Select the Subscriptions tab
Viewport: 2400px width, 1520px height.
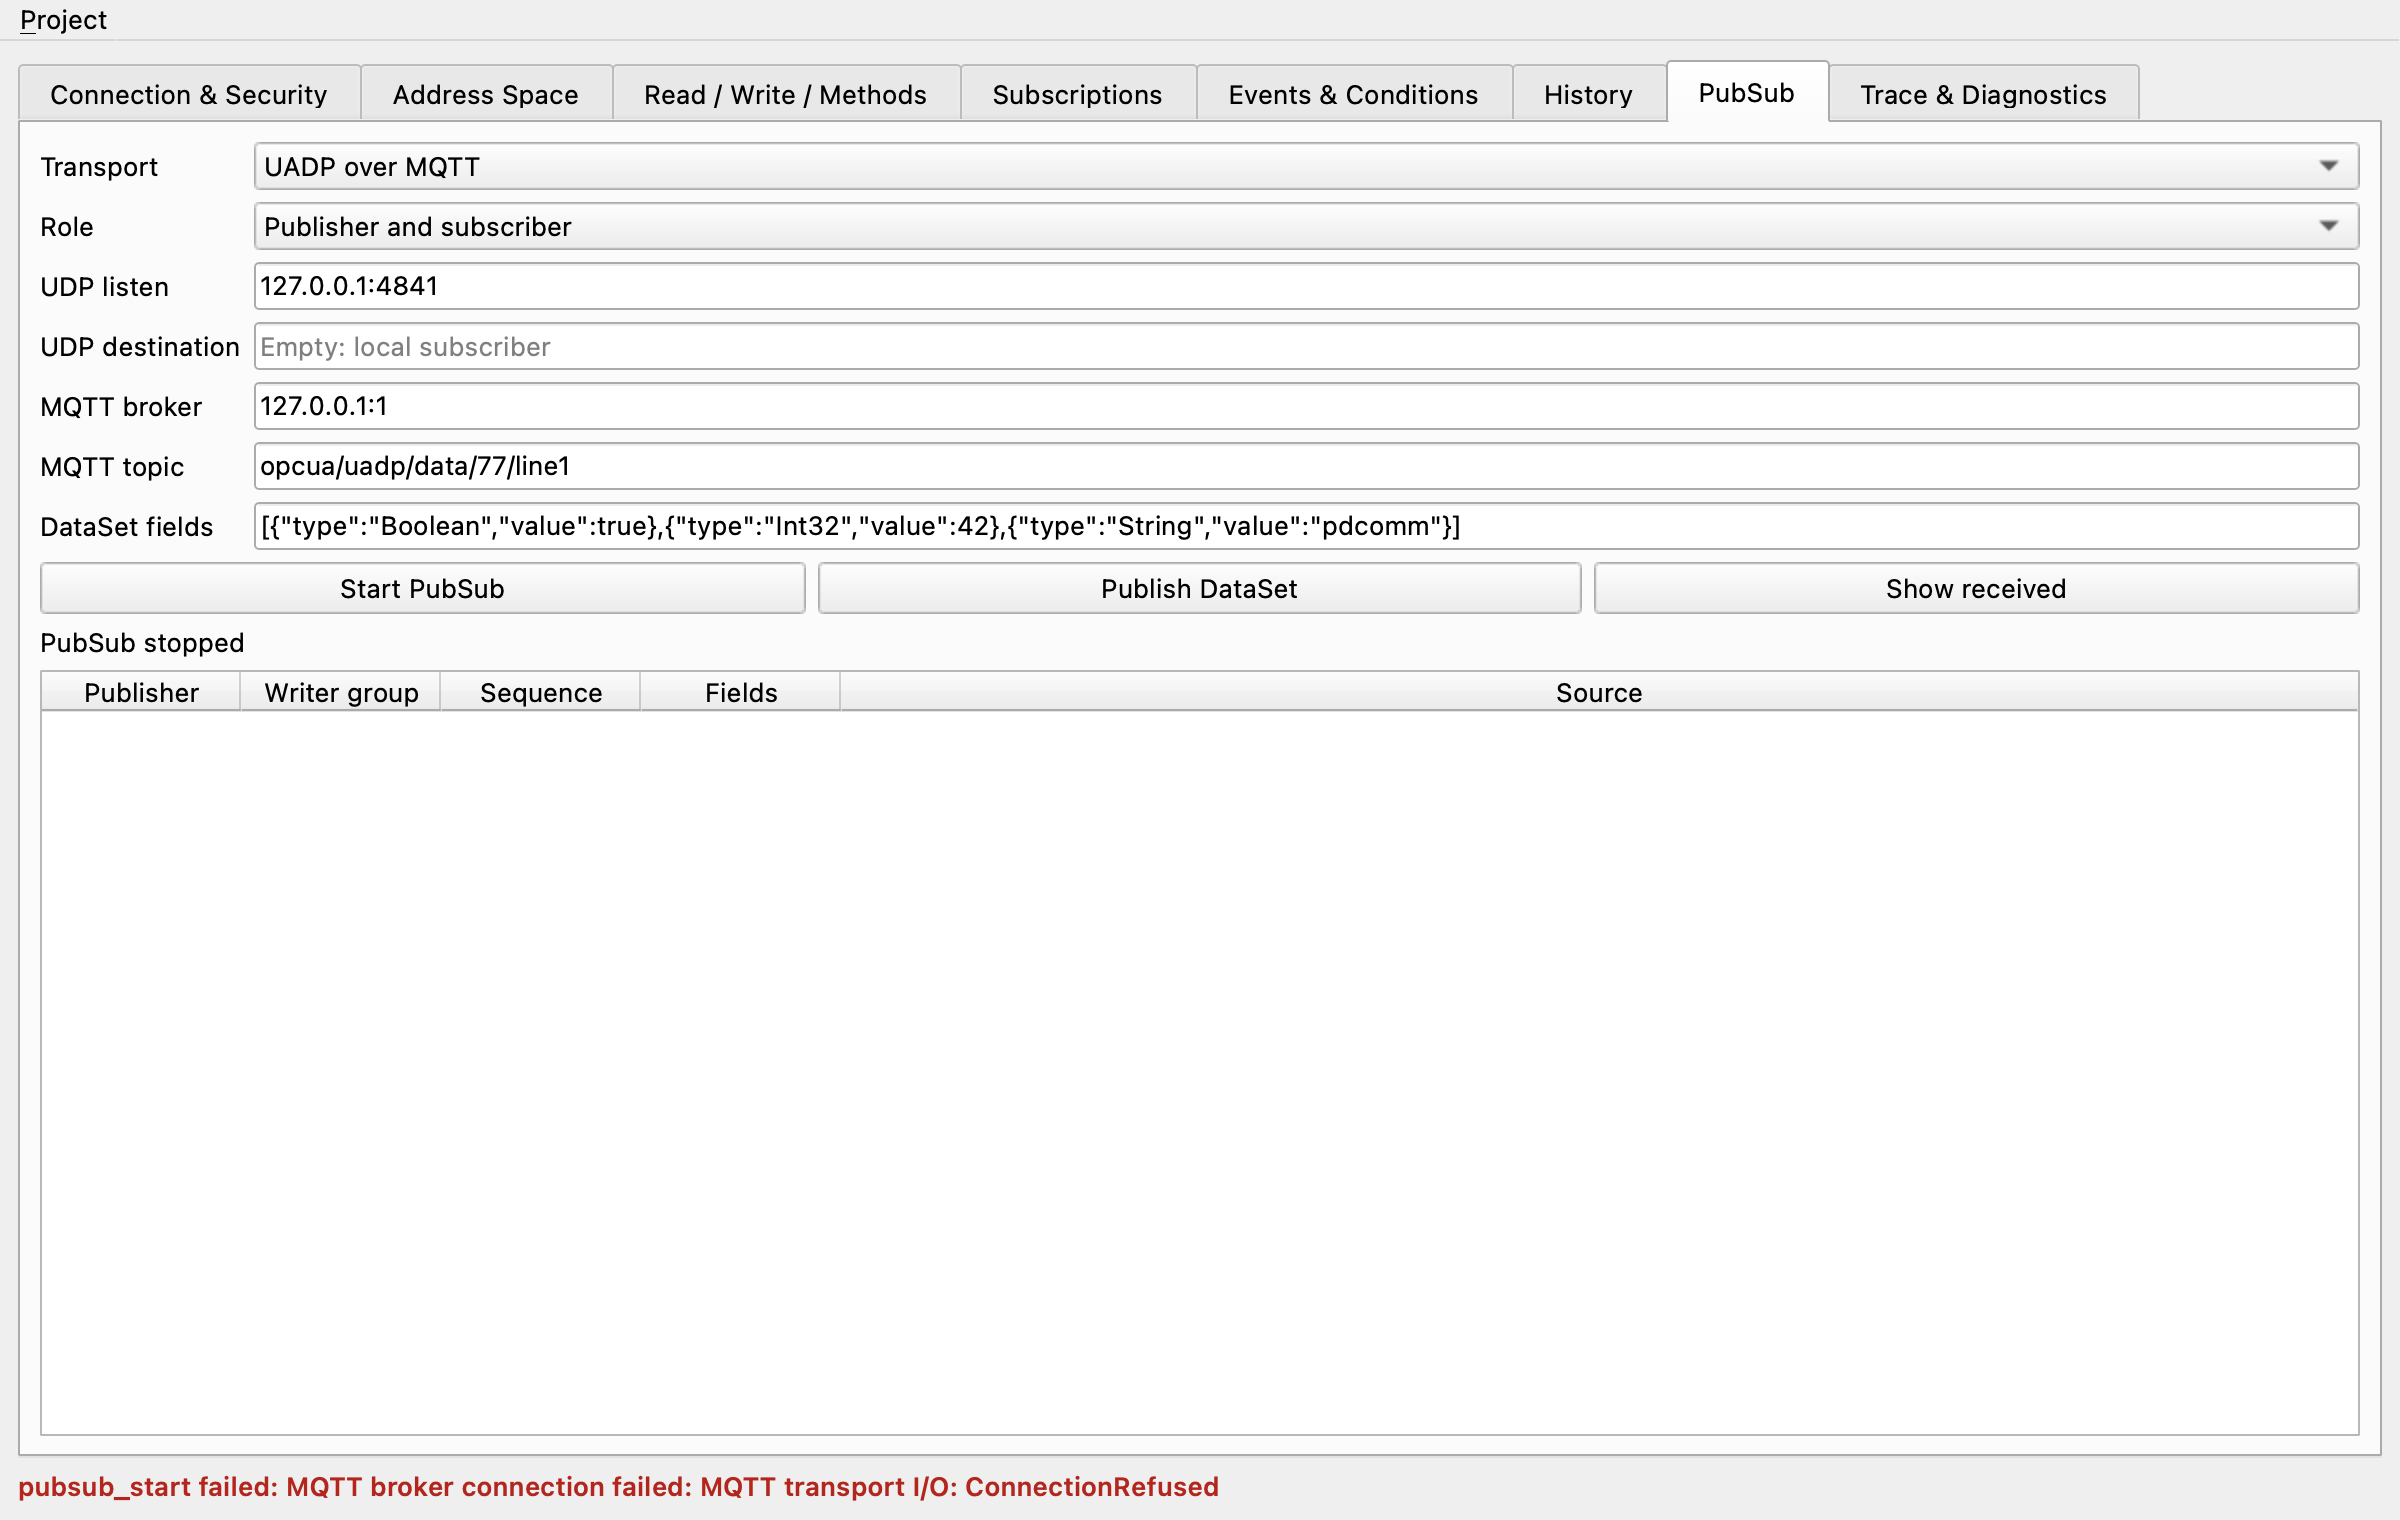(x=1078, y=95)
